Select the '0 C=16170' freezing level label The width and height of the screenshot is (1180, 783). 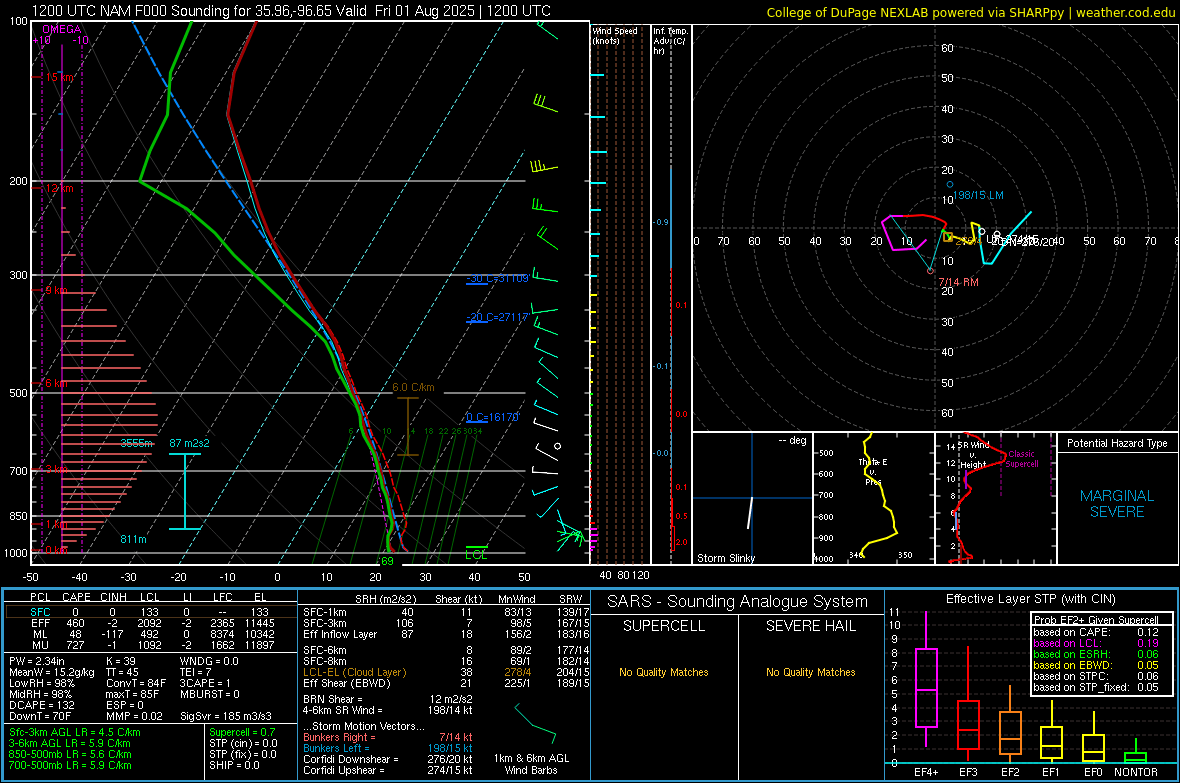coord(492,417)
